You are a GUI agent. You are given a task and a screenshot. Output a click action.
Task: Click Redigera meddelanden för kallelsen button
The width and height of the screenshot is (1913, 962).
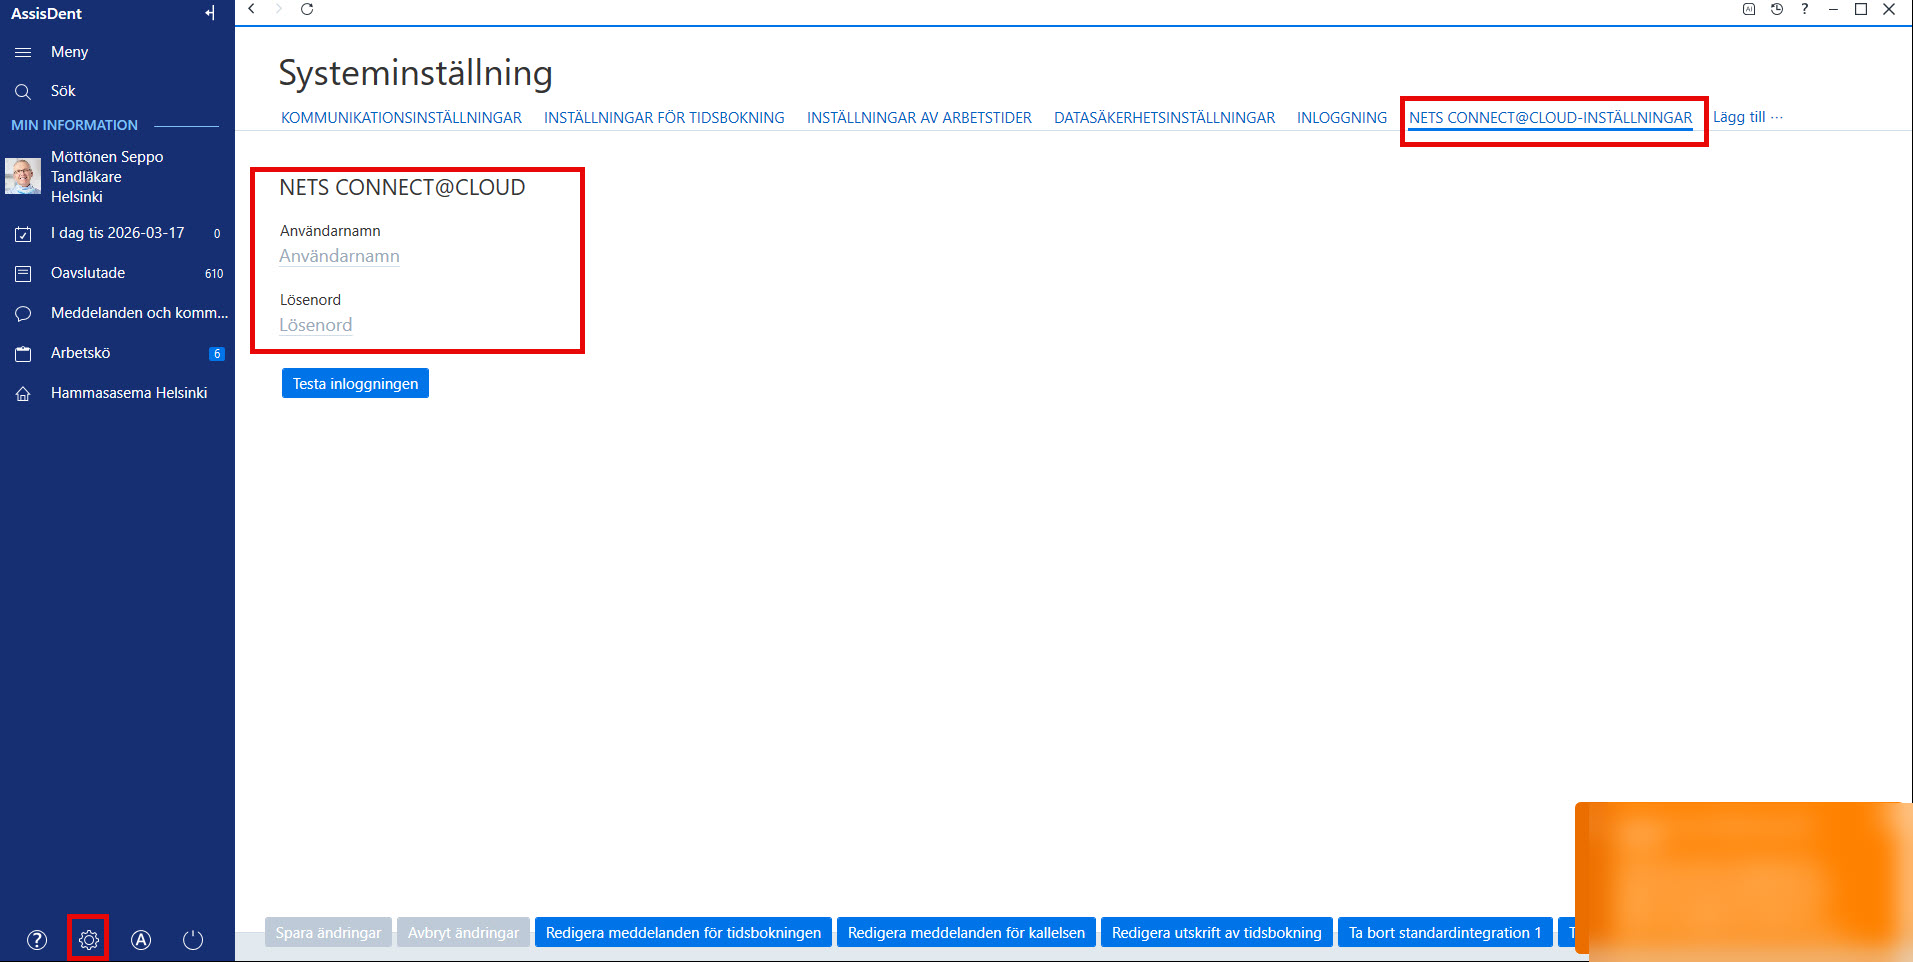pyautogui.click(x=966, y=933)
